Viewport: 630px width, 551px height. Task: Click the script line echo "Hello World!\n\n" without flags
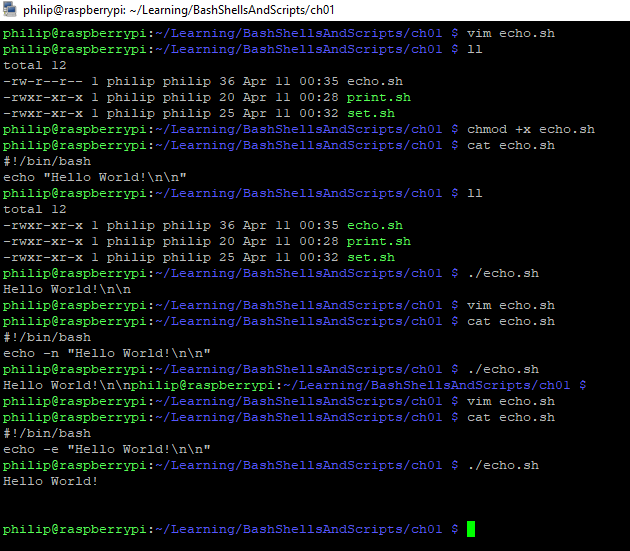(94, 177)
